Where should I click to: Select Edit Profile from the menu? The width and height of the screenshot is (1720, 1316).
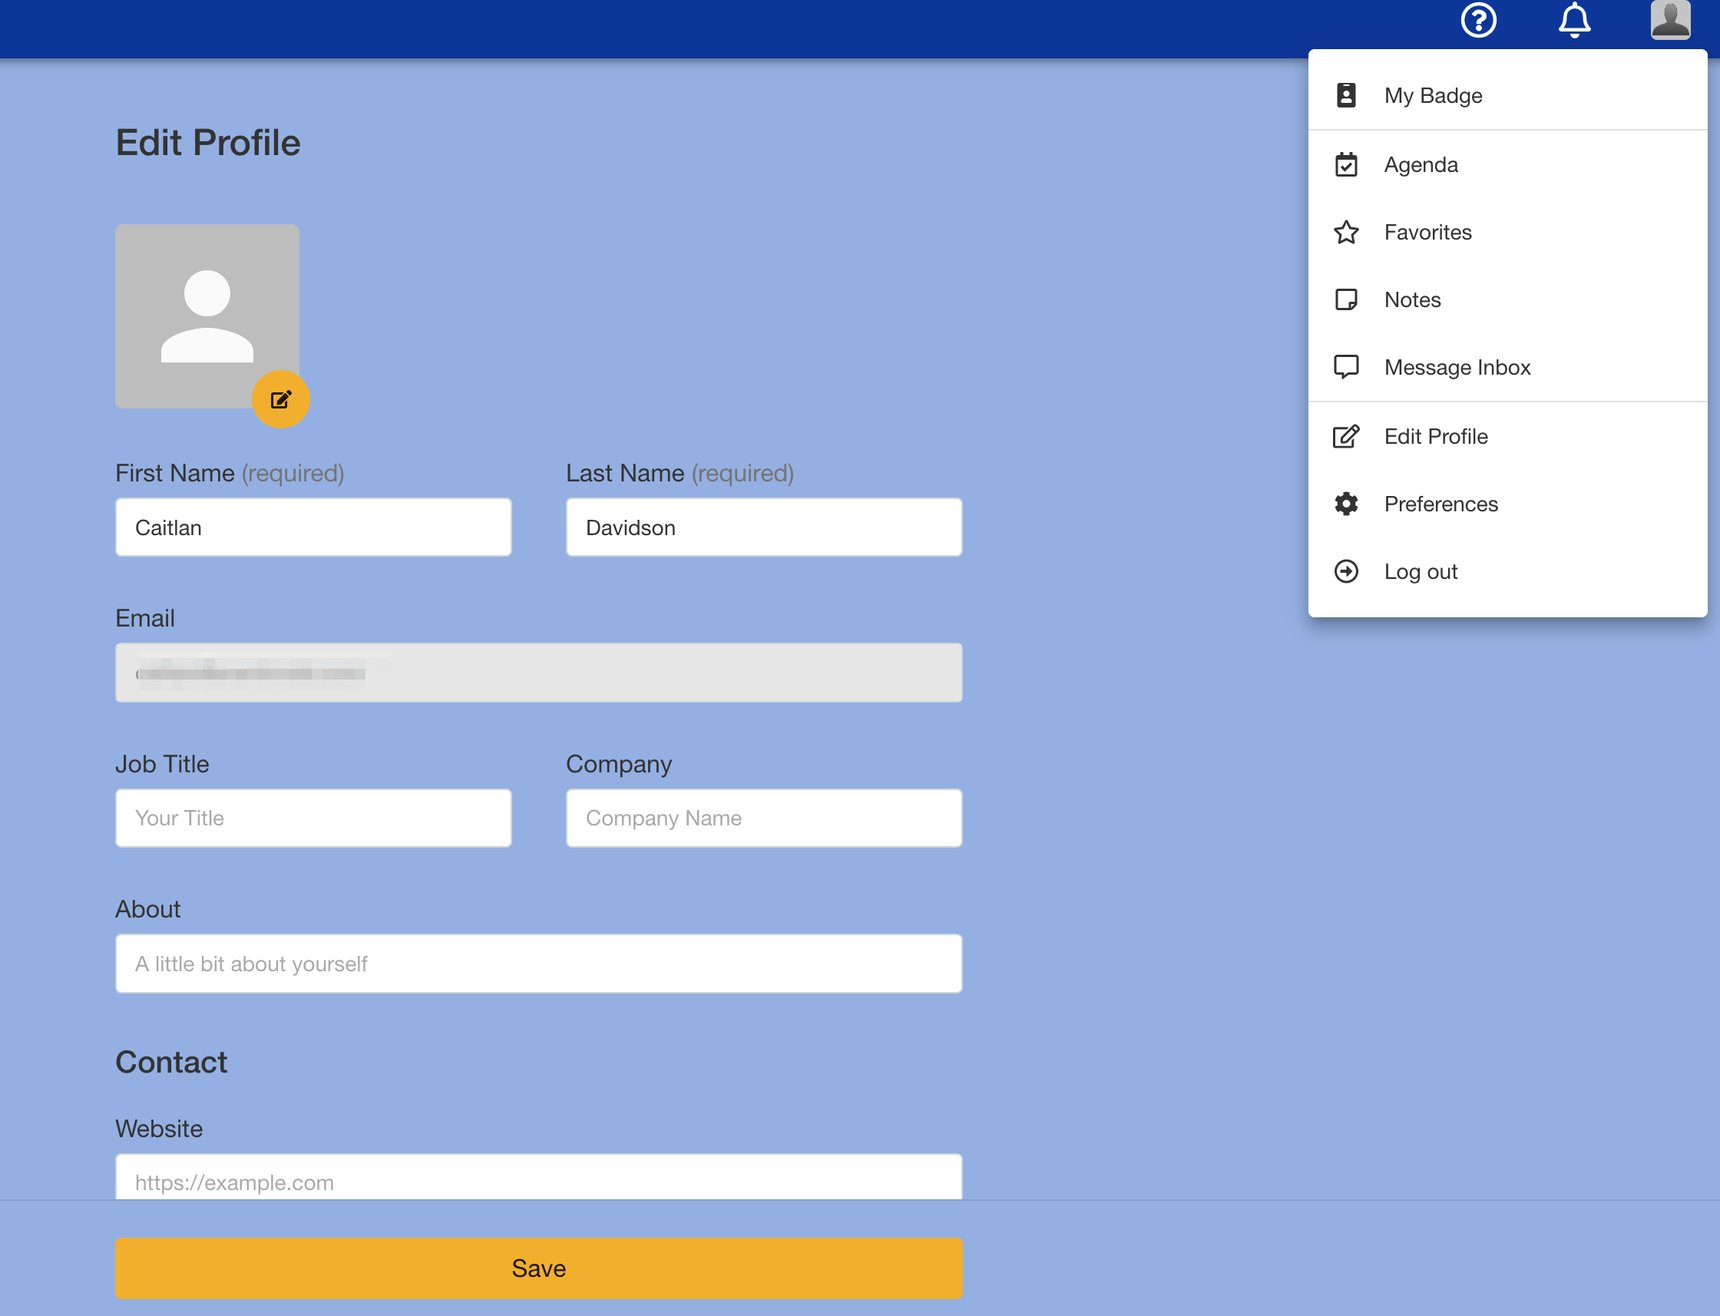click(1436, 436)
